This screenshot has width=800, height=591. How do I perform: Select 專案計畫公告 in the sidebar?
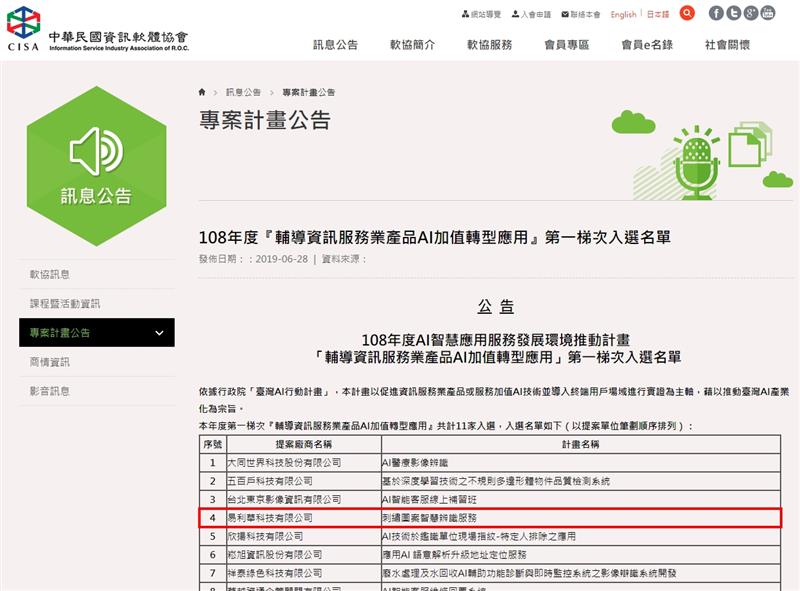tap(96, 333)
